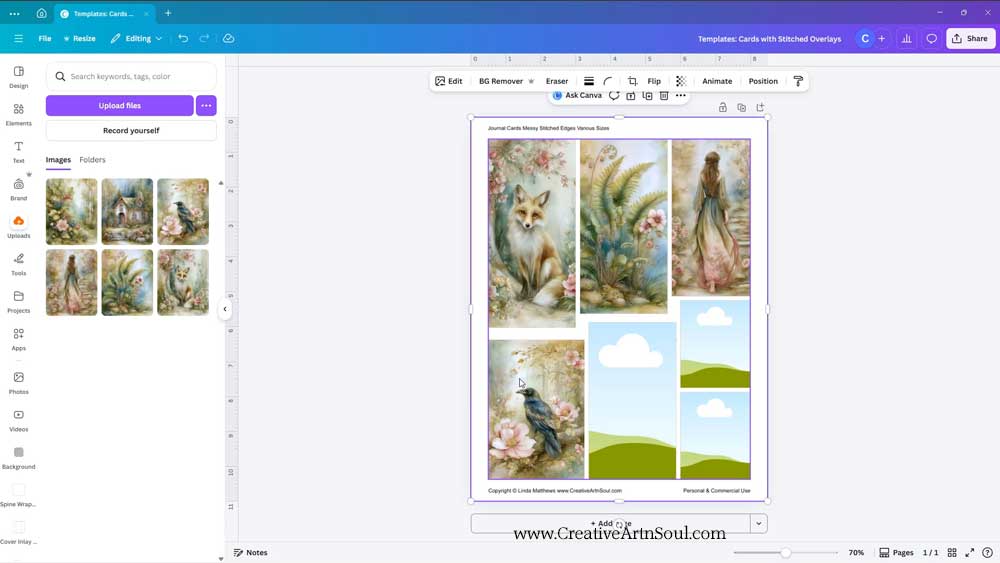Viewport: 1000px width, 563px height.
Task: Delete element with trash icon
Action: coord(664,96)
